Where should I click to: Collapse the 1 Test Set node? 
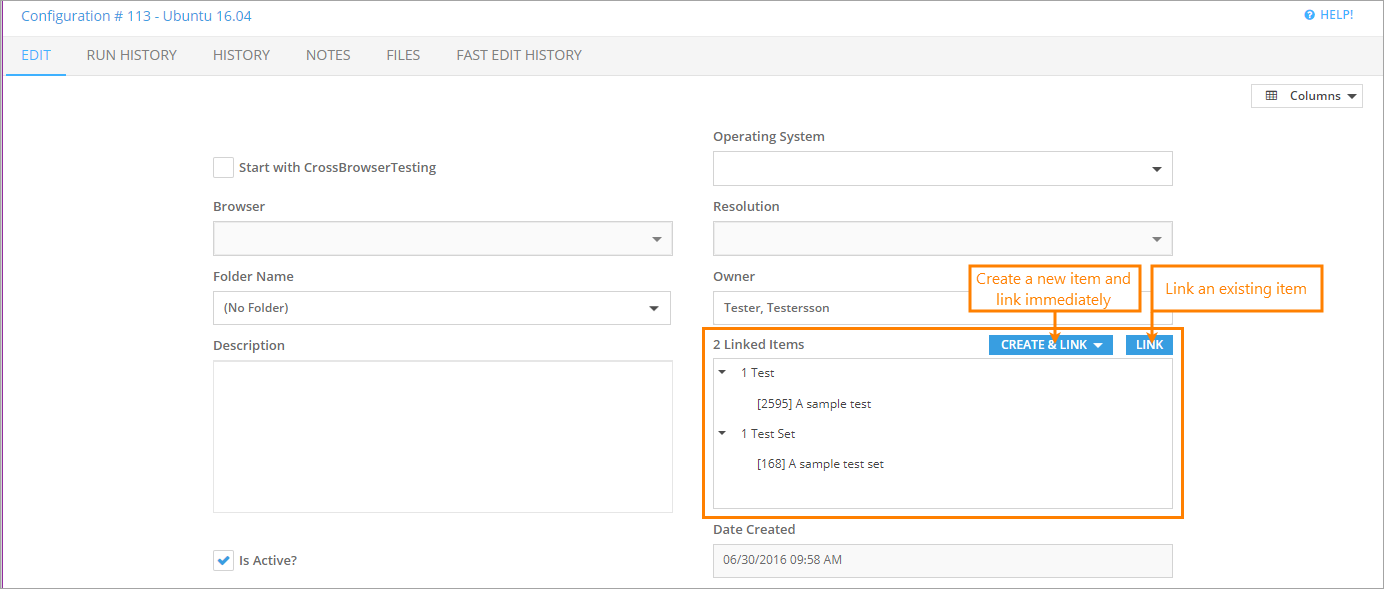[x=723, y=434]
